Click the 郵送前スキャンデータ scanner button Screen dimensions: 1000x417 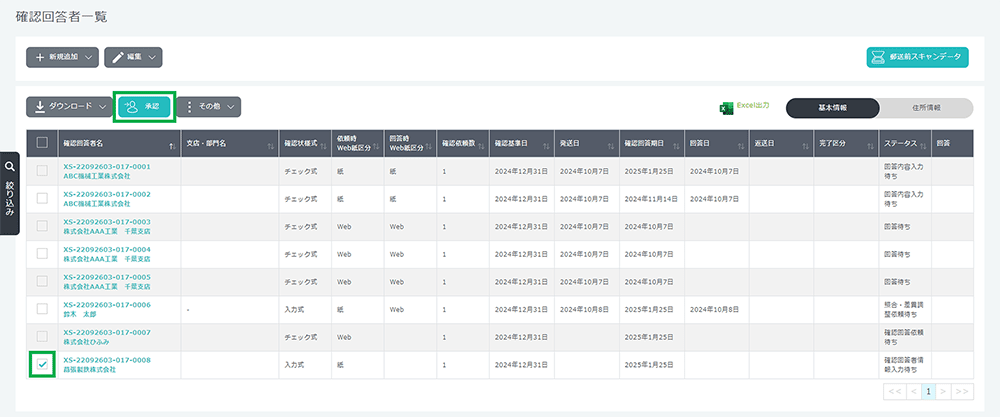point(917,57)
